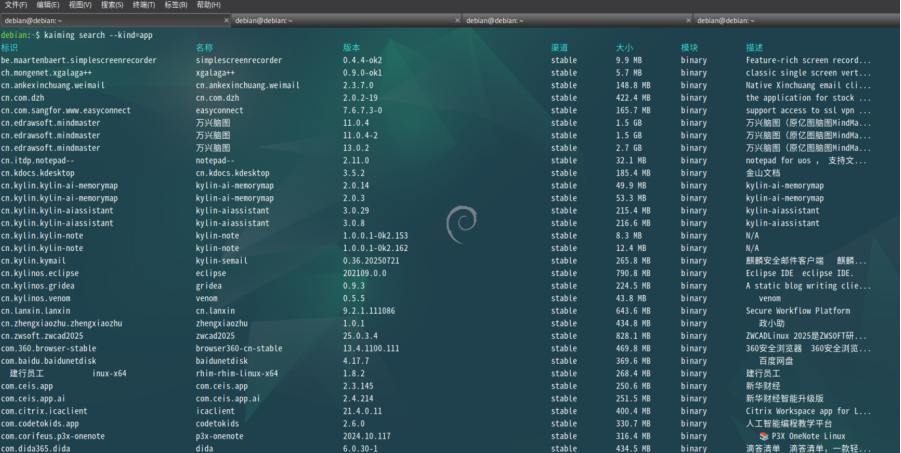The height and width of the screenshot is (453, 901).
Task: Open the 标签(B) menu
Action: tap(176, 5)
